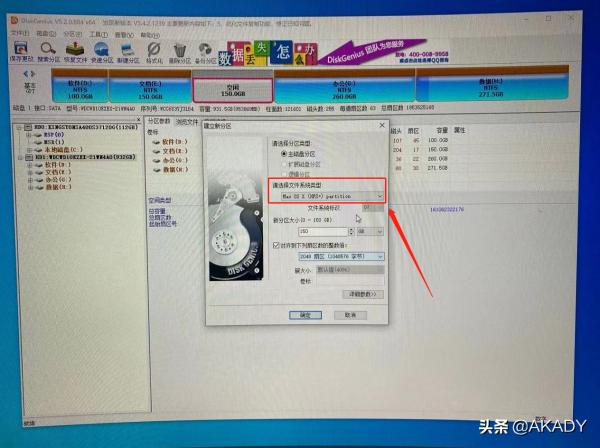Image resolution: width=600 pixels, height=448 pixels.
Task: Close the New Partition dialog with X
Action: tap(382, 125)
